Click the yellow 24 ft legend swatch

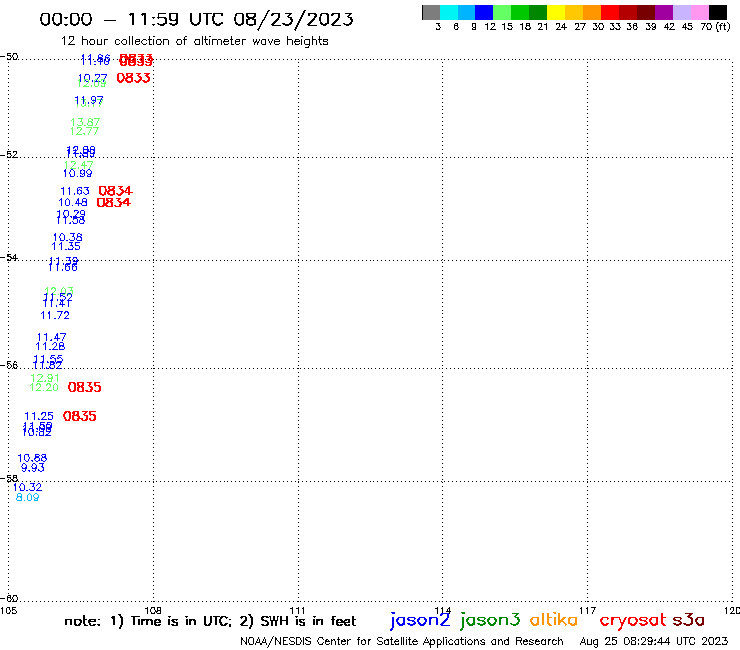pyautogui.click(x=556, y=12)
